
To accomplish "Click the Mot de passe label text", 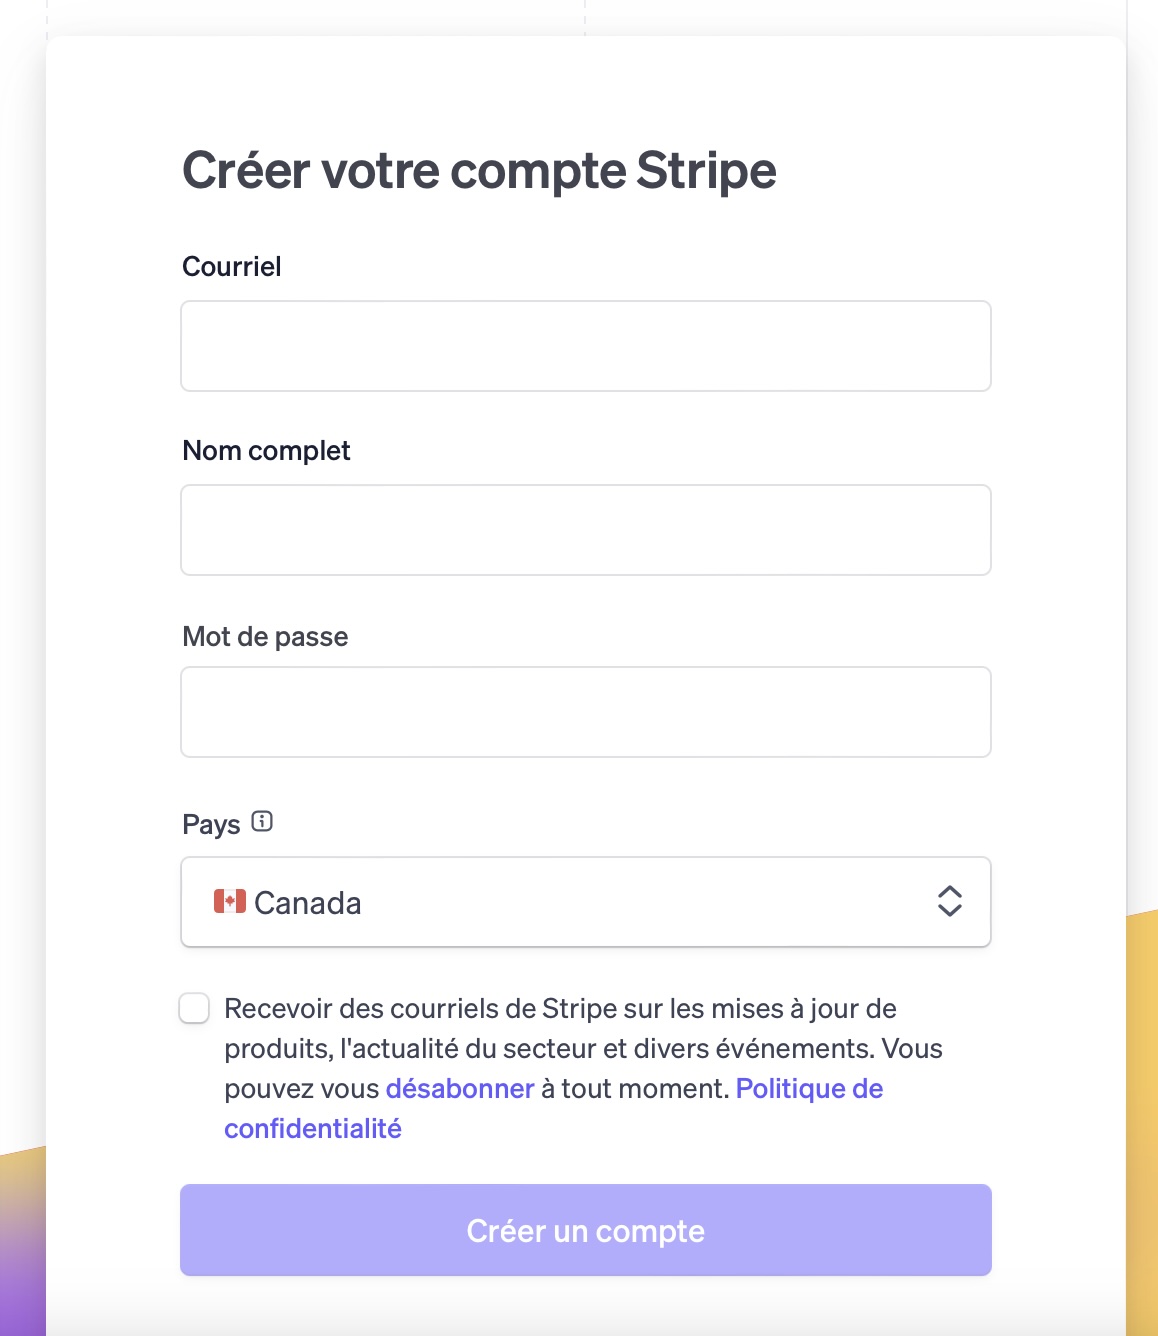I will 264,636.
